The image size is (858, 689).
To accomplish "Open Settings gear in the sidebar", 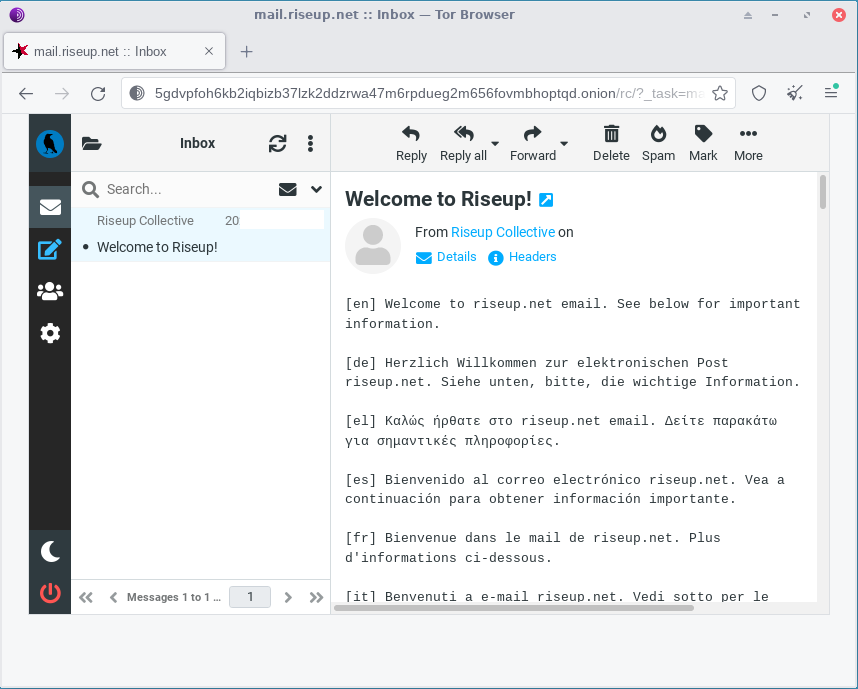I will (x=50, y=333).
